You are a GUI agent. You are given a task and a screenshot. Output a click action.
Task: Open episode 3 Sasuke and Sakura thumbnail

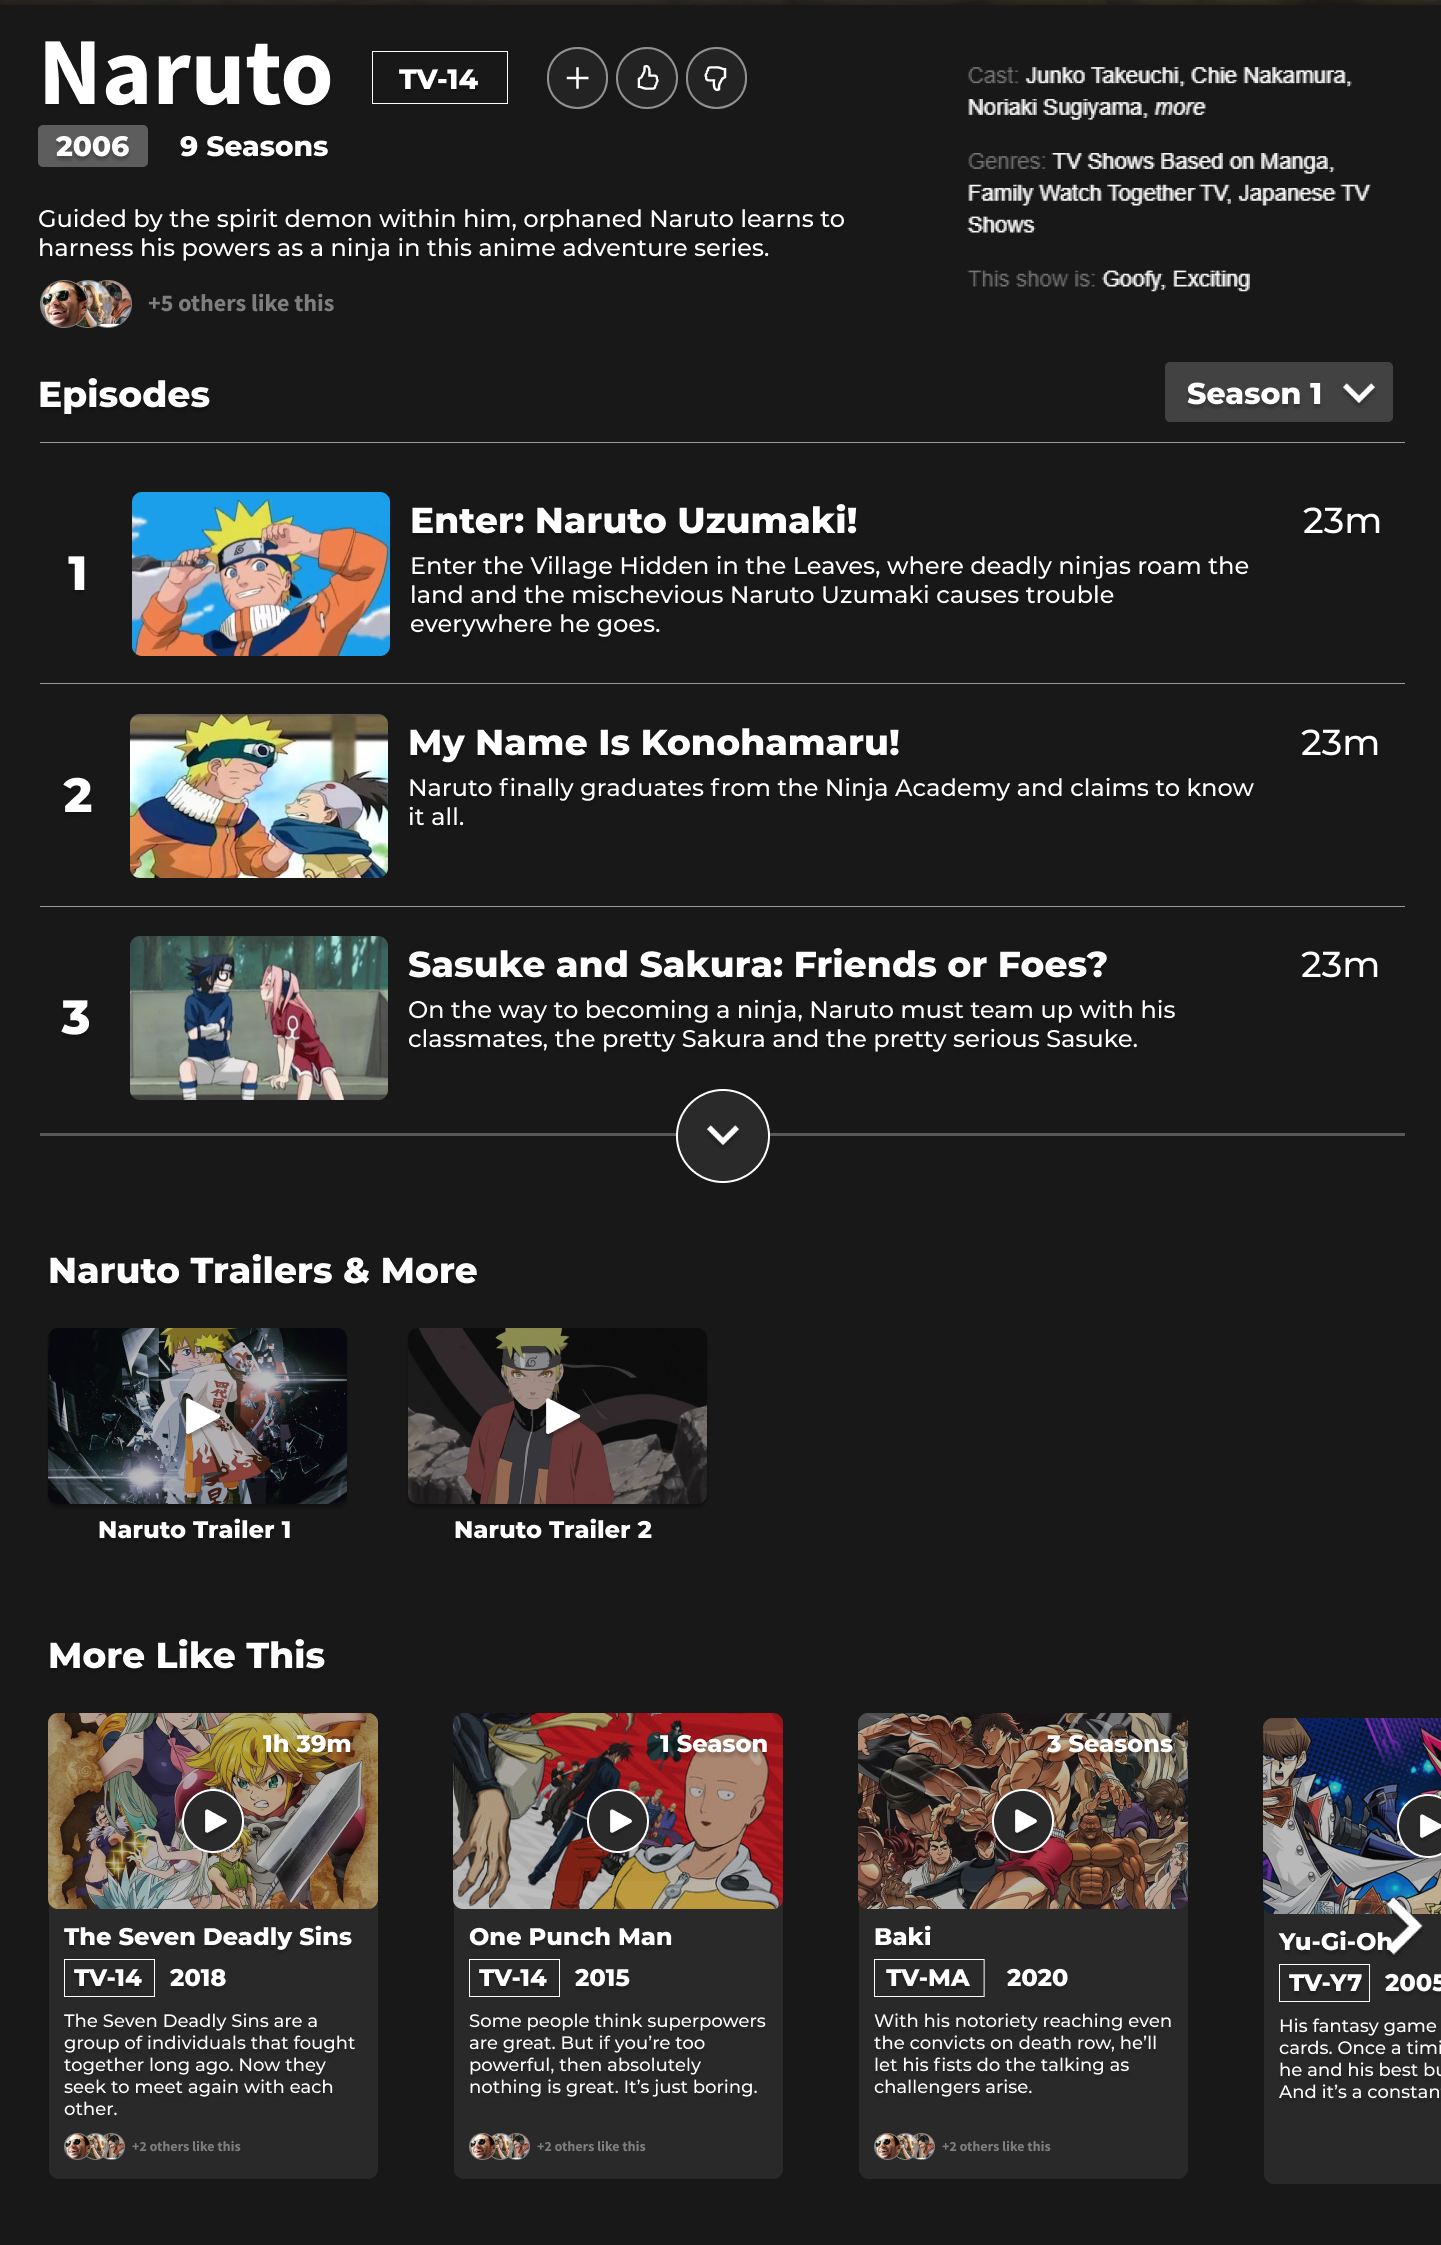[259, 1018]
